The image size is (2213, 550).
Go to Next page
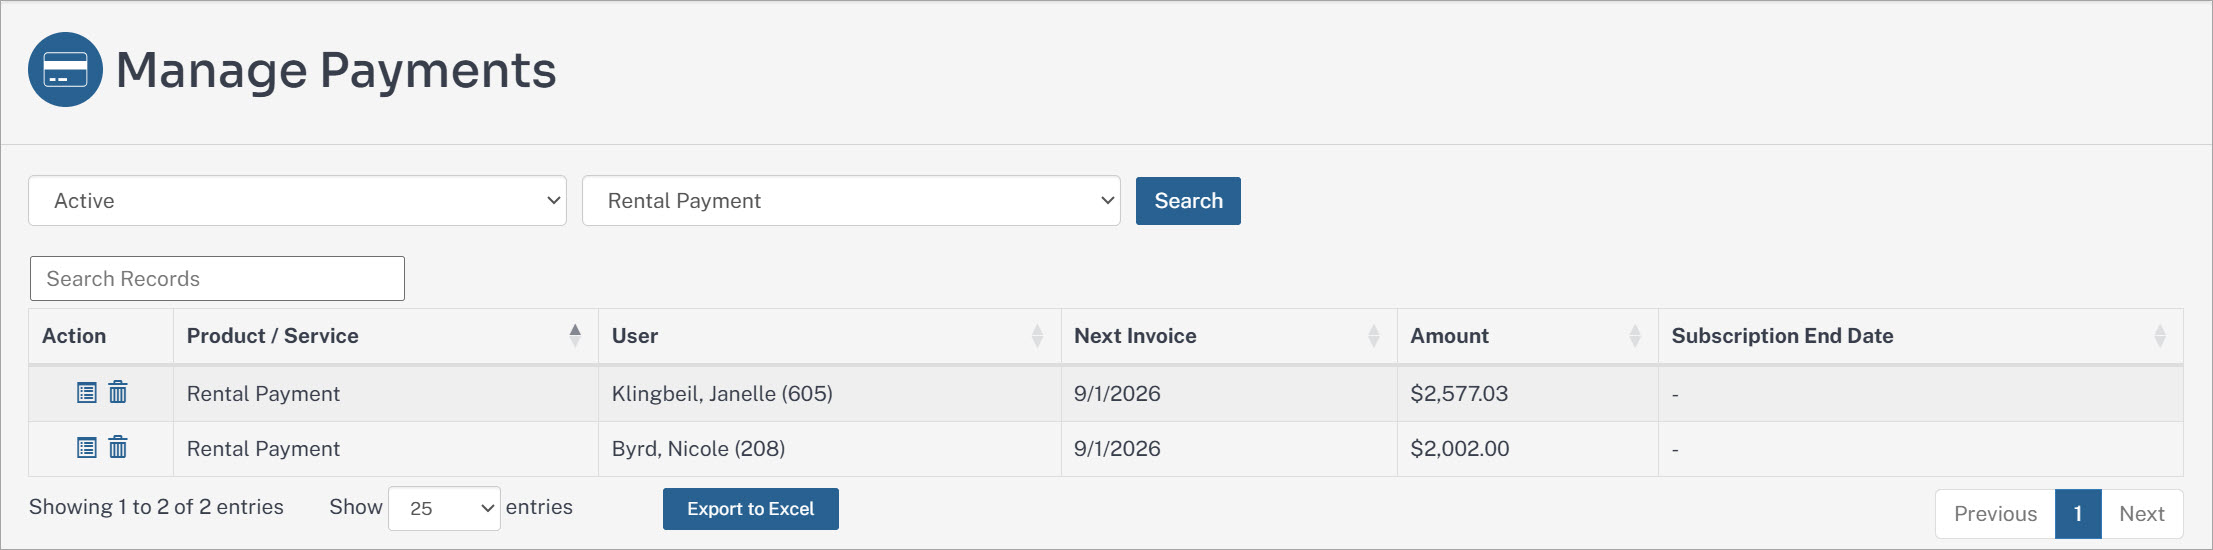coord(2141,514)
